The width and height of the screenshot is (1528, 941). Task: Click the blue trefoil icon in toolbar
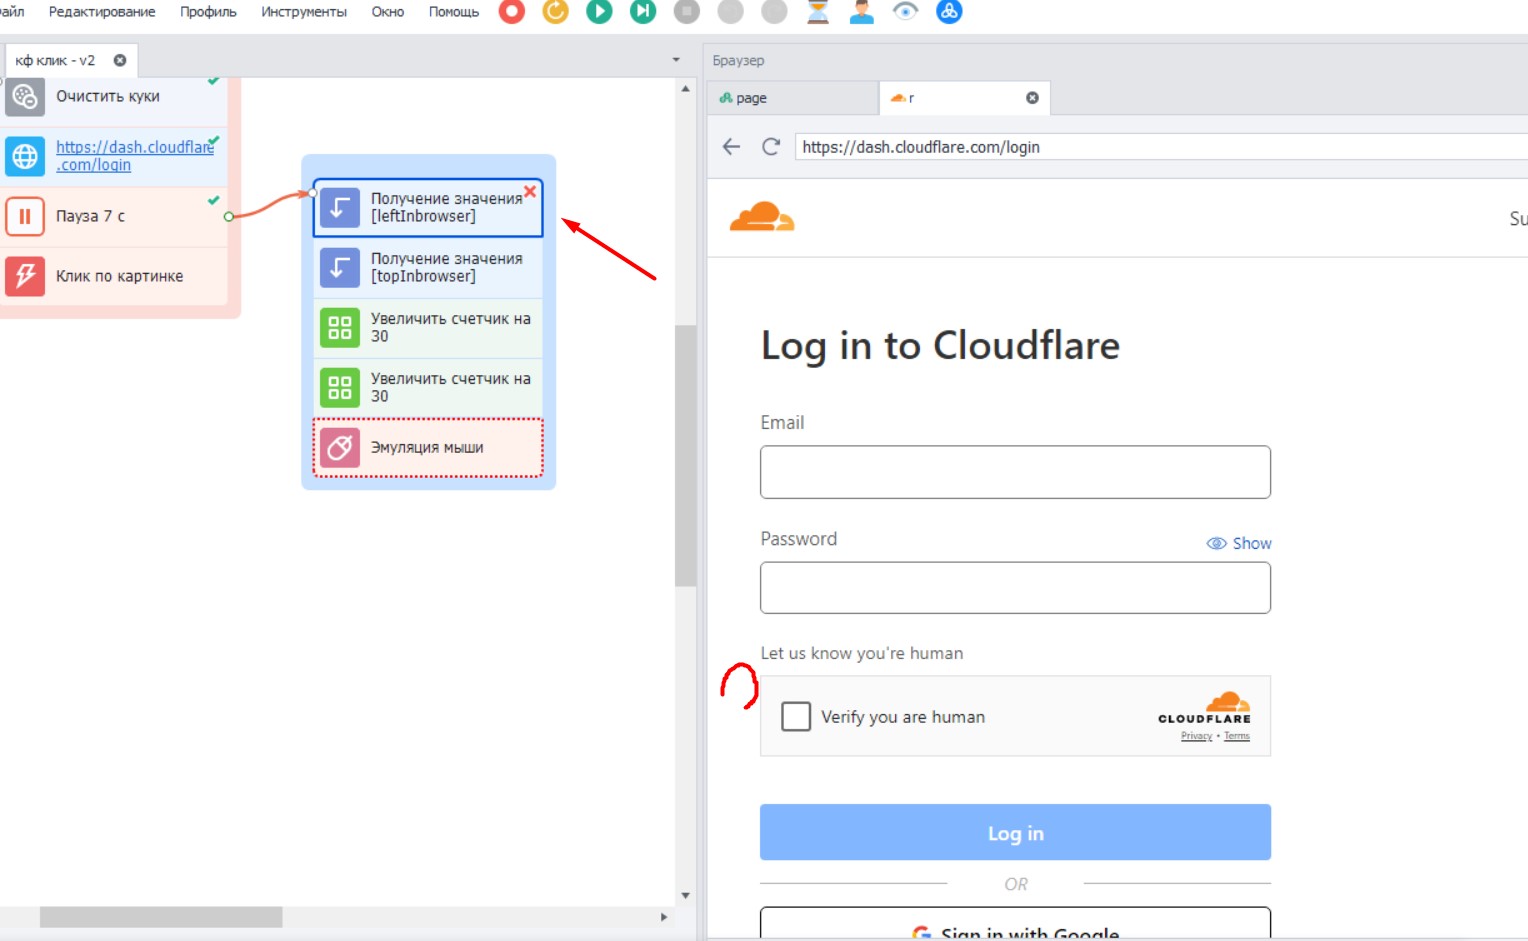point(949,11)
